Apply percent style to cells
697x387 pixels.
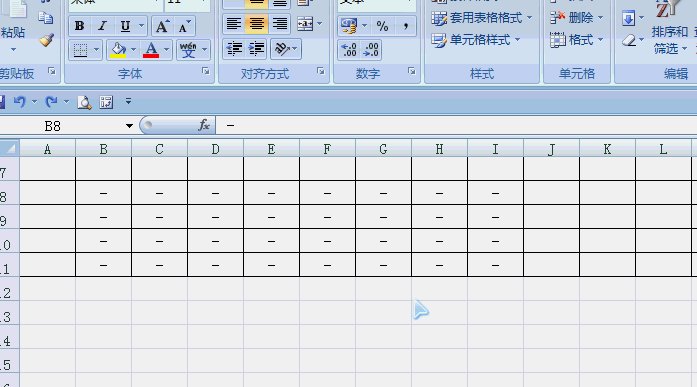382,26
